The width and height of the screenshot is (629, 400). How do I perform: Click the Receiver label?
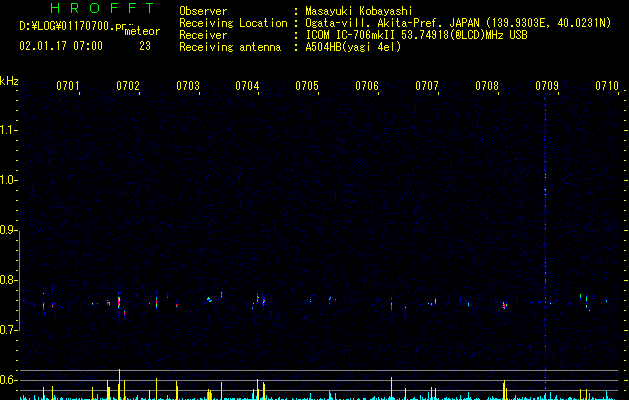coord(203,35)
